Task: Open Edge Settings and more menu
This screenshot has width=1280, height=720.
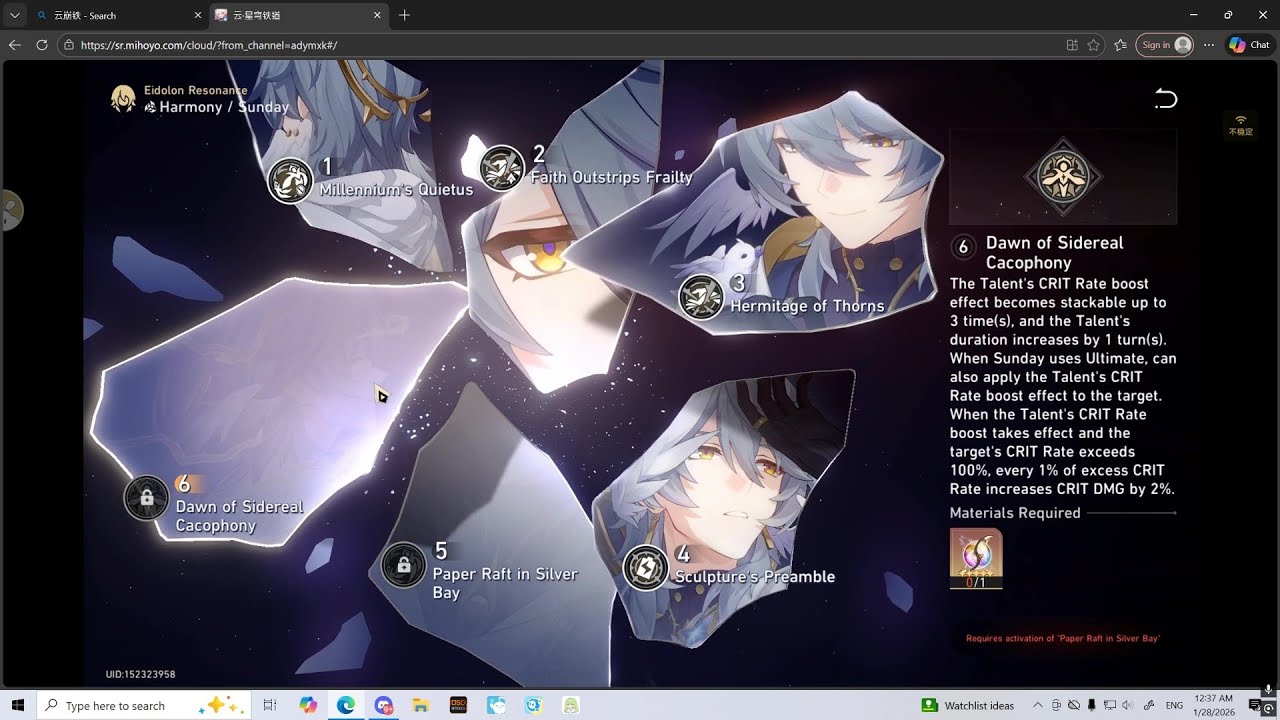Action: (x=1209, y=45)
